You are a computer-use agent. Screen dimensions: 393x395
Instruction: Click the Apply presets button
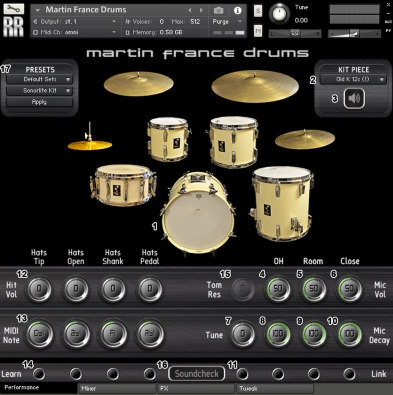39,102
